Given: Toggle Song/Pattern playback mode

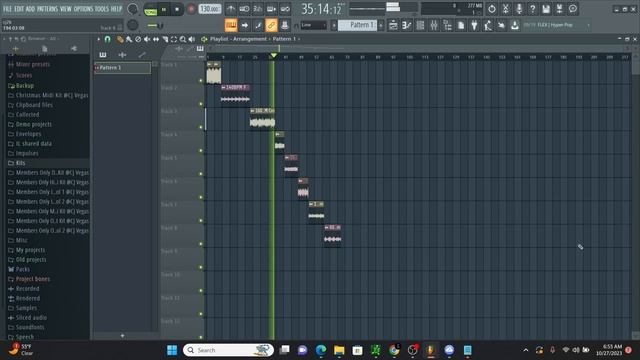Looking at the screenshot, I should click(x=150, y=9).
